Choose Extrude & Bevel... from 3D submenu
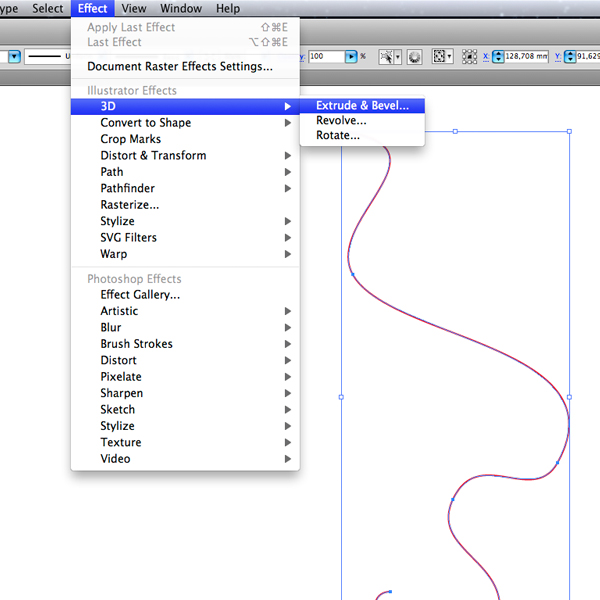600x600 pixels. pos(362,106)
